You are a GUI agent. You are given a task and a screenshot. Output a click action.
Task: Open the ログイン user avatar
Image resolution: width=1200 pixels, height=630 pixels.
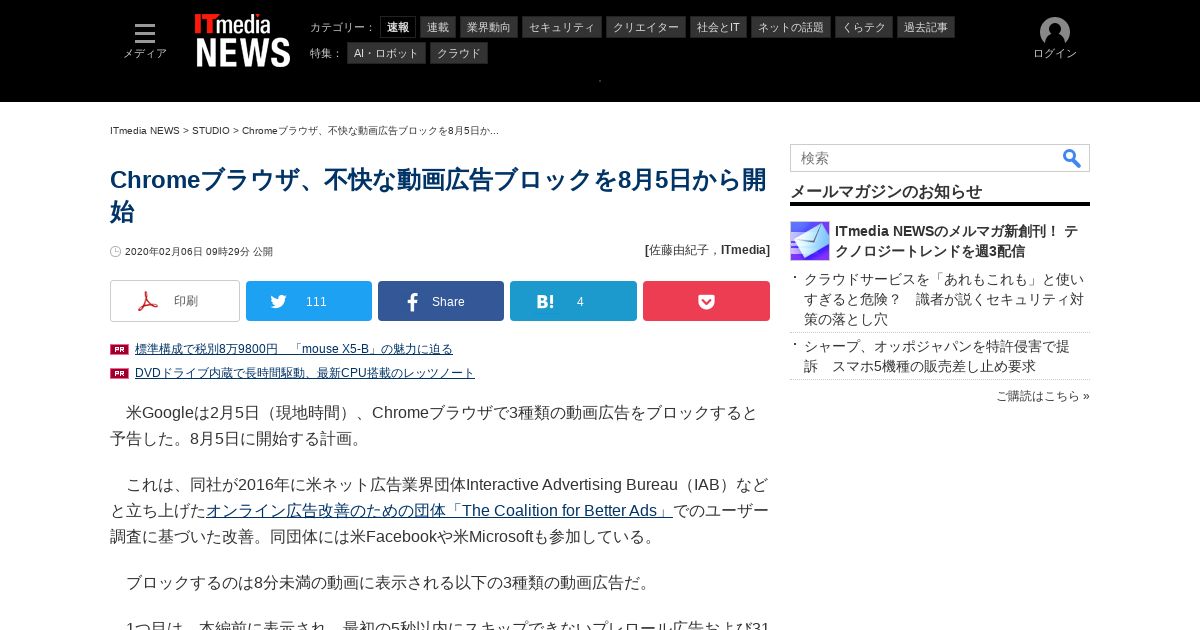(x=1055, y=39)
